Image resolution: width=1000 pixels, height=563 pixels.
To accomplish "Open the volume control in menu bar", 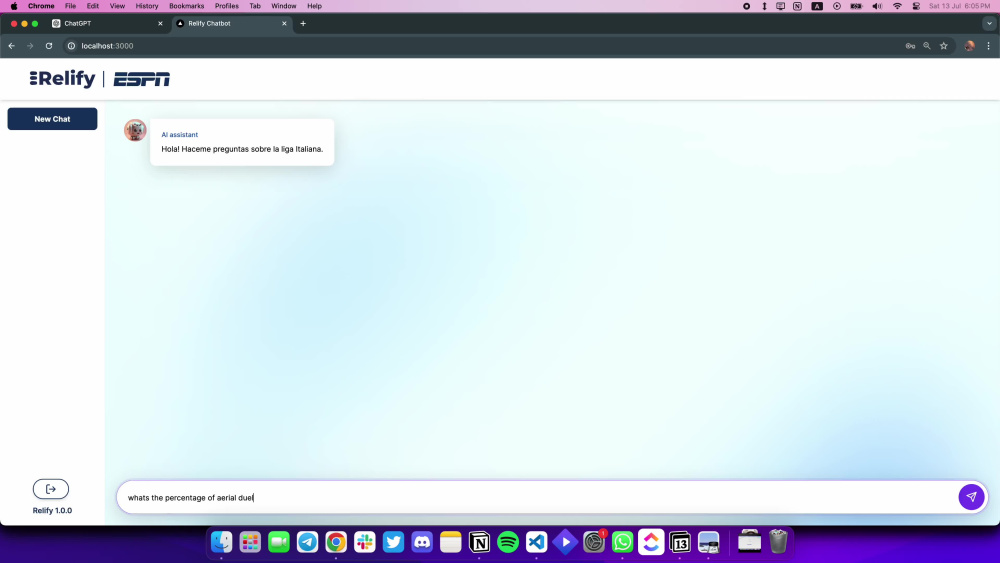I will tap(878, 6).
